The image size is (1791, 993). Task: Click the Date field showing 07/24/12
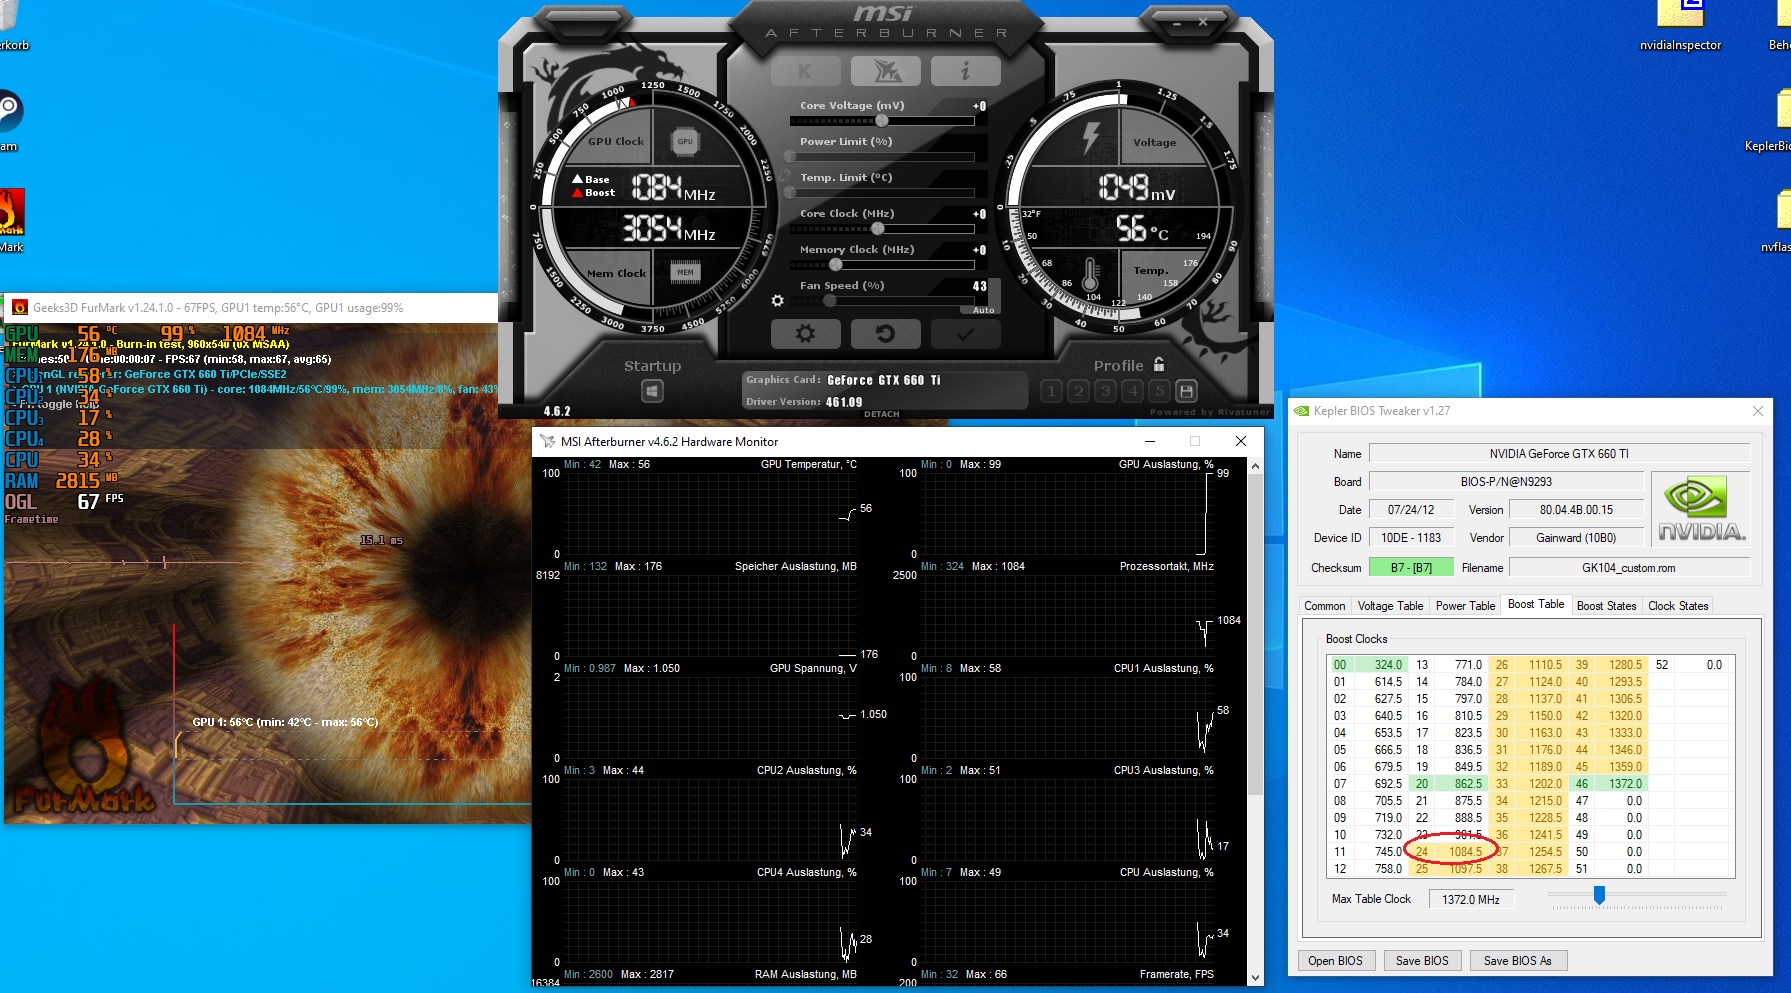pos(1410,510)
